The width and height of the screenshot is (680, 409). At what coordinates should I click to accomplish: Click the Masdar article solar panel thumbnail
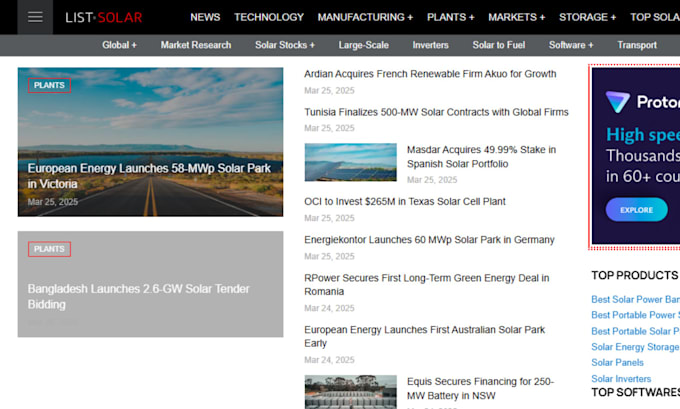point(350,162)
